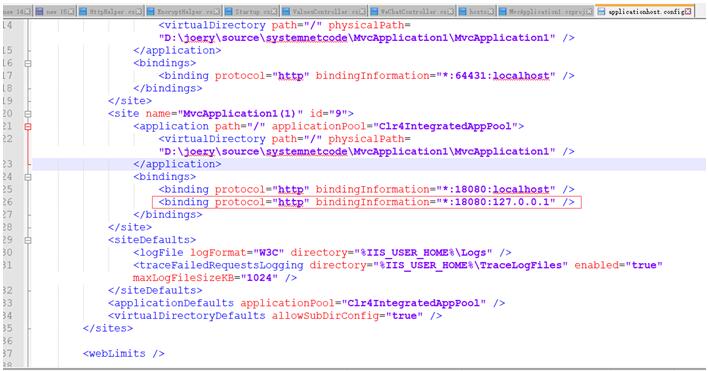Image resolution: width=708 pixels, height=371 pixels.
Task: Open the MvcApplication1.csproj tab
Action: 546,11
